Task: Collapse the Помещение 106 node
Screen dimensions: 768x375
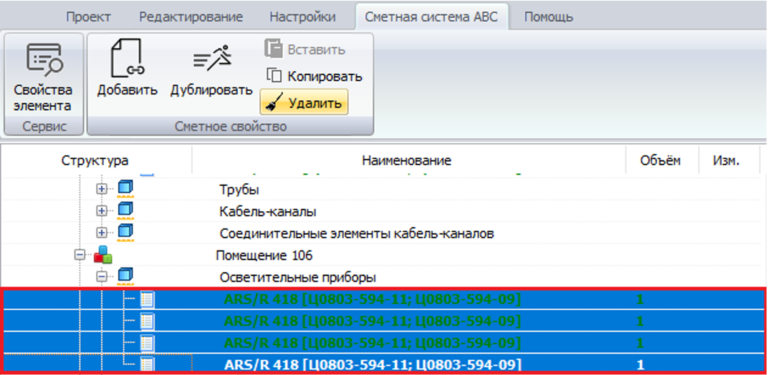Action: [80, 255]
